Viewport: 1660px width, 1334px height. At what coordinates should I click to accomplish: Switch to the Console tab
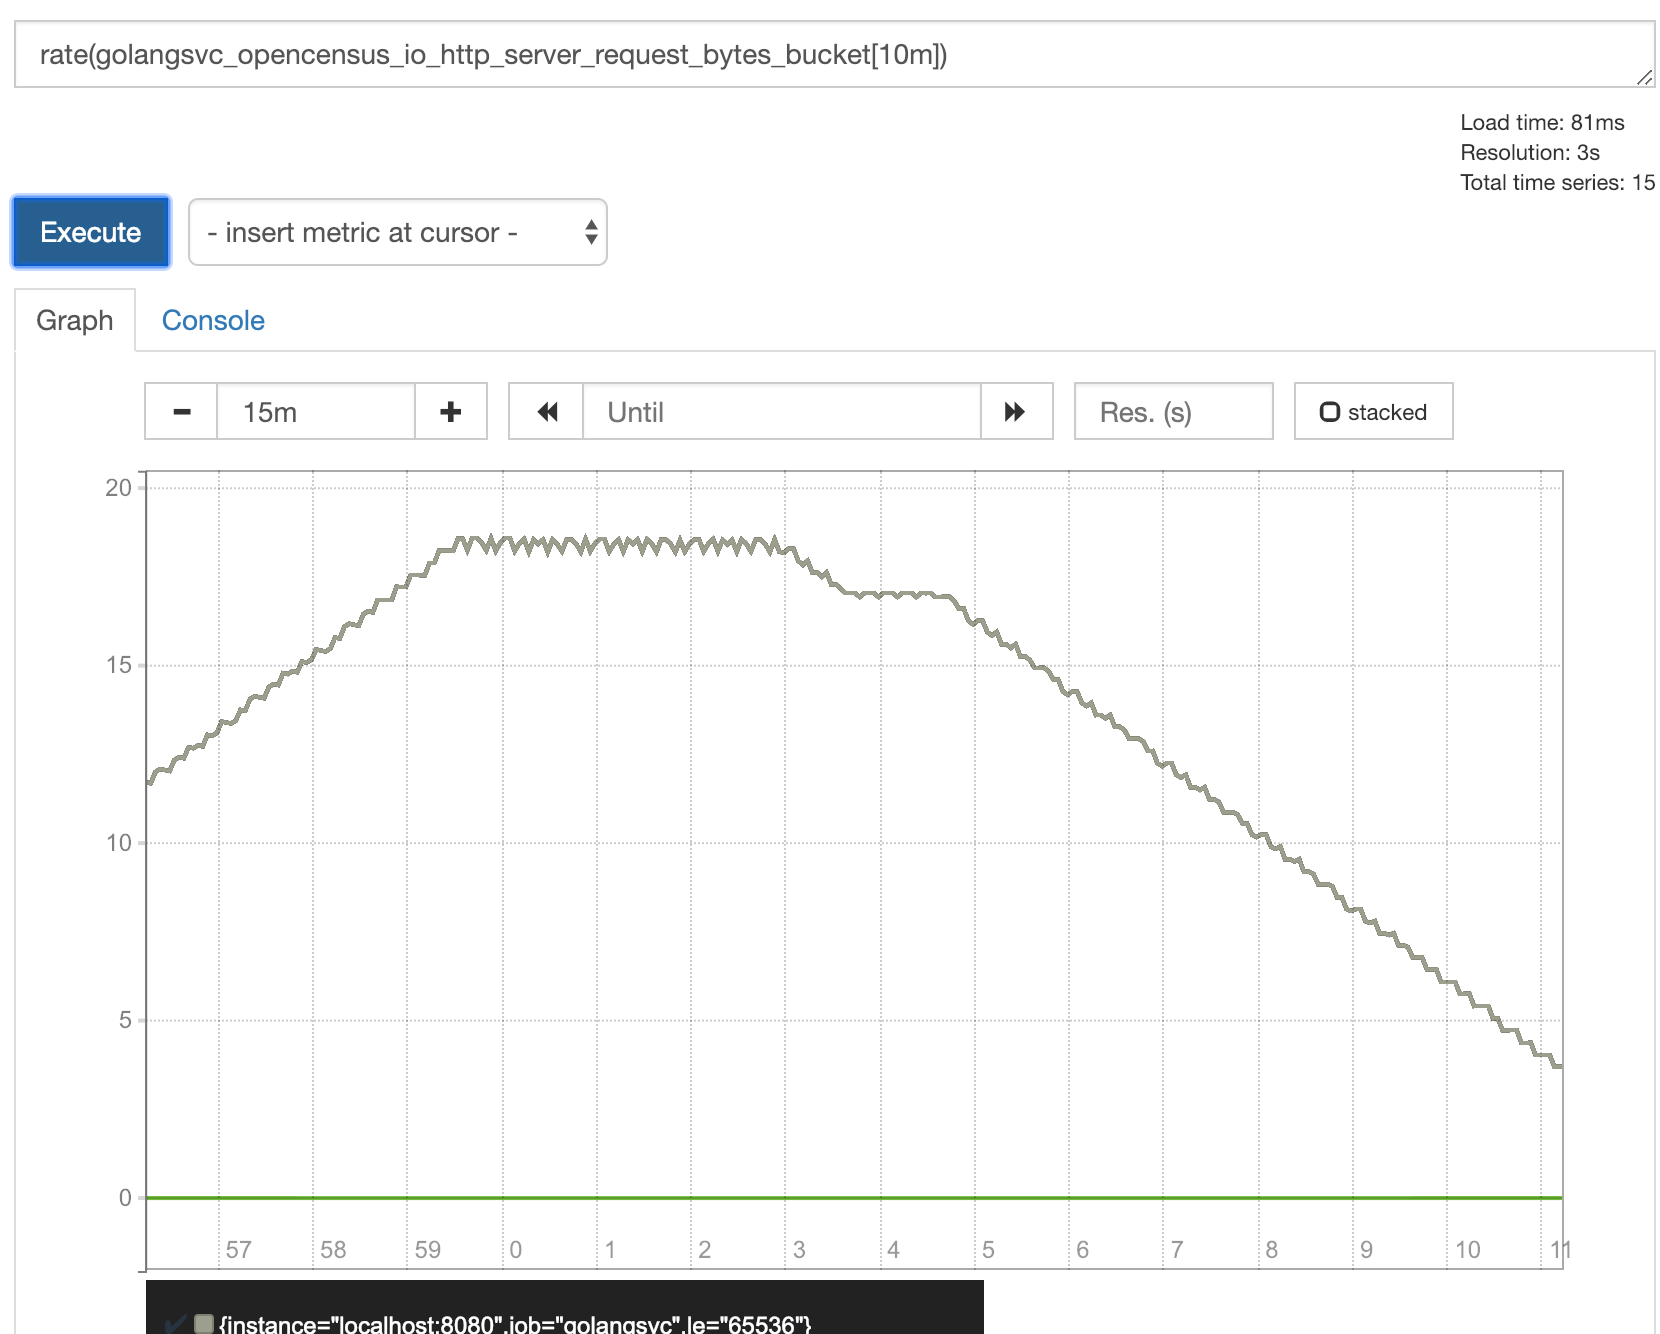(x=213, y=321)
